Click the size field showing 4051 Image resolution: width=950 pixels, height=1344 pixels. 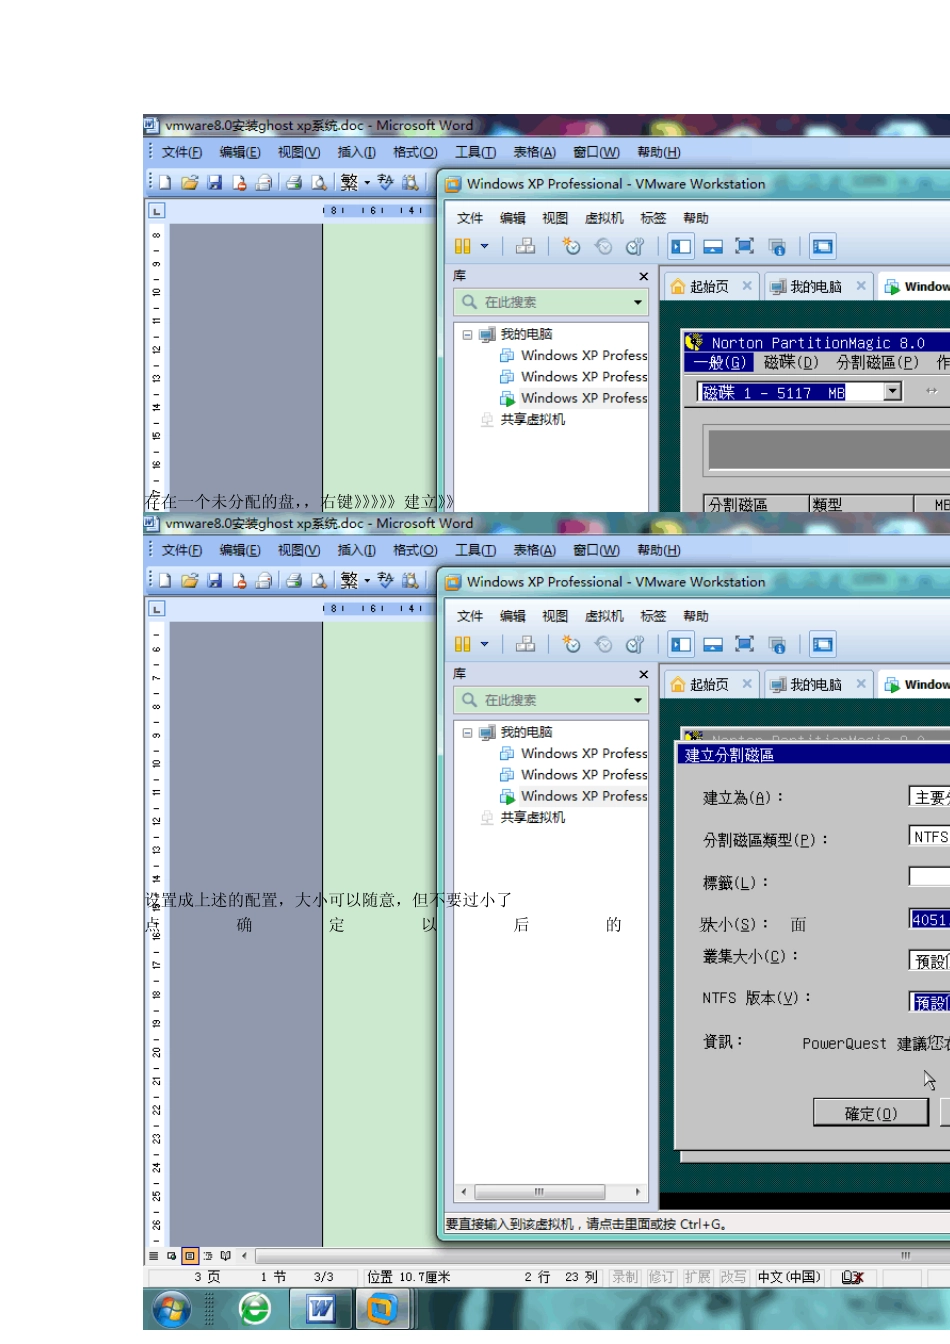[x=929, y=919]
